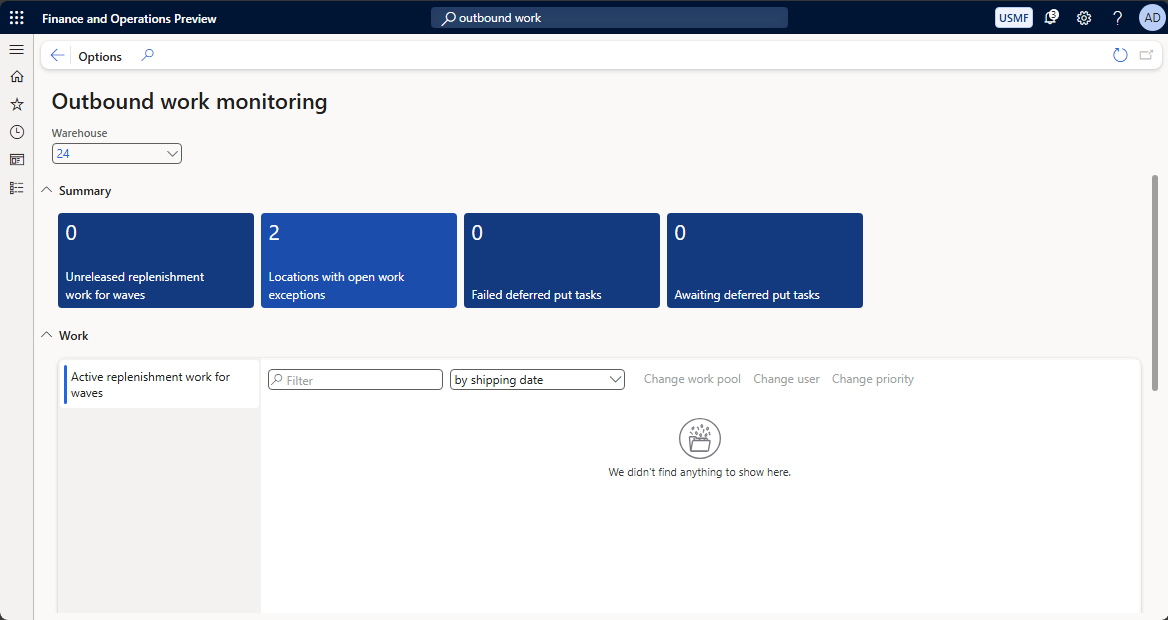Open the Help question mark
The width and height of the screenshot is (1168, 620).
[x=1117, y=18]
